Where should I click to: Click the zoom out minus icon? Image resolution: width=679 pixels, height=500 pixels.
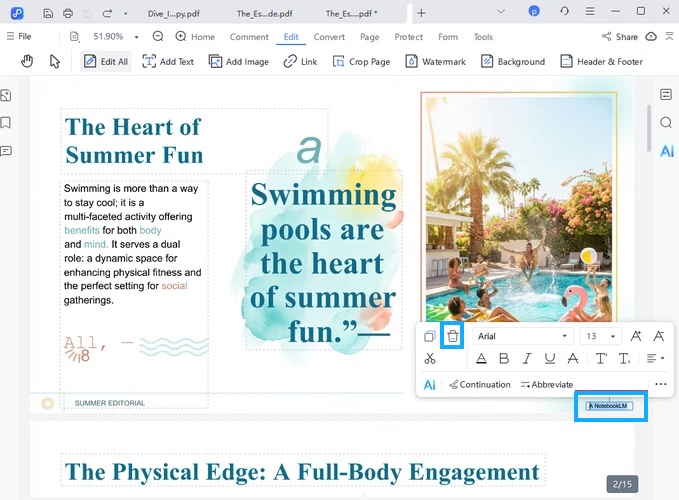158,37
